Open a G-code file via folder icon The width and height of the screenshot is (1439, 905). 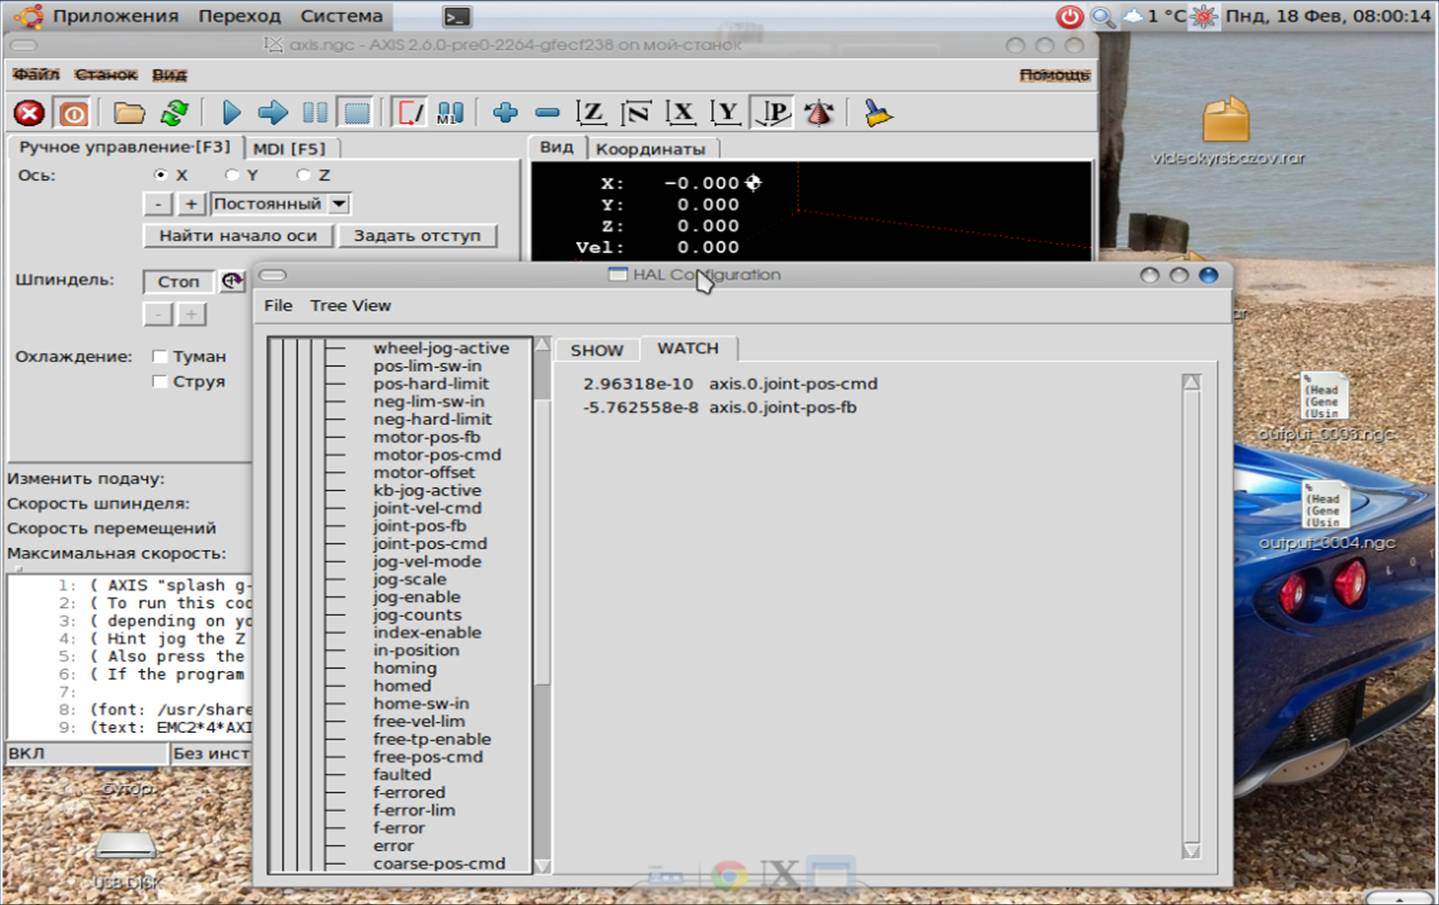click(x=128, y=113)
